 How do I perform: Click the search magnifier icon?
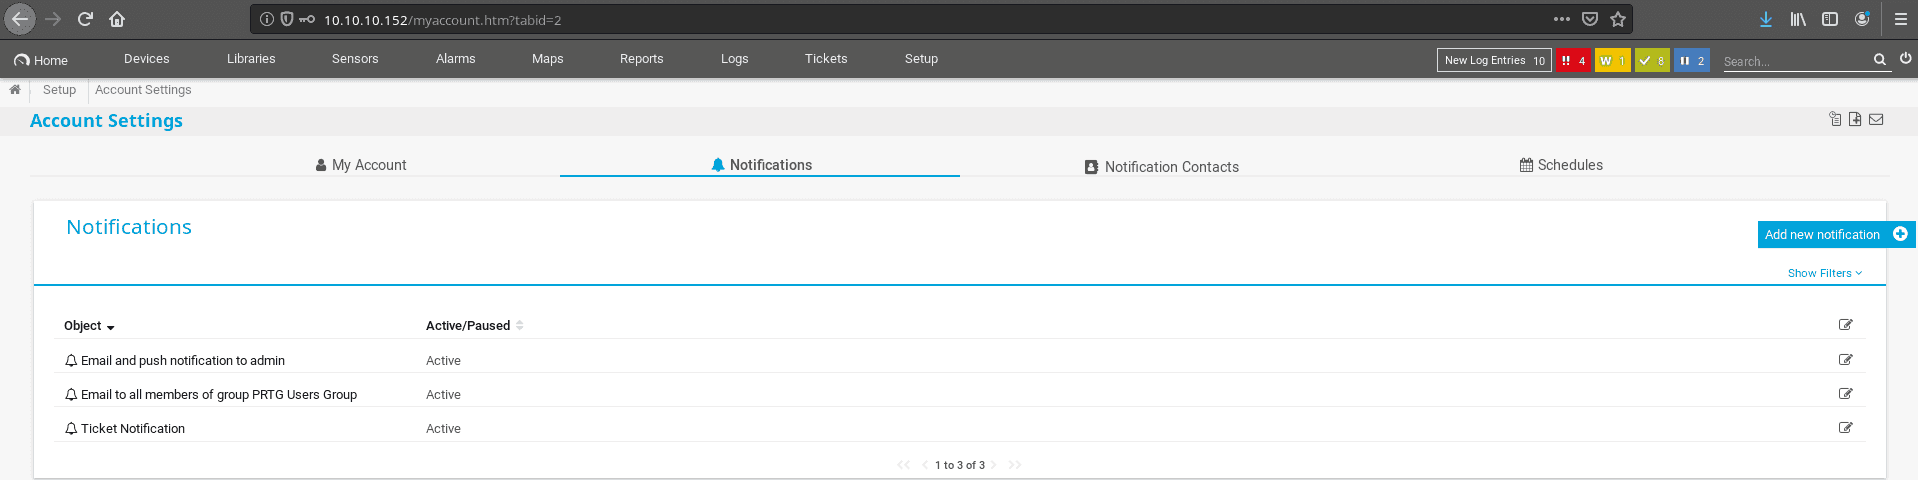1880,60
